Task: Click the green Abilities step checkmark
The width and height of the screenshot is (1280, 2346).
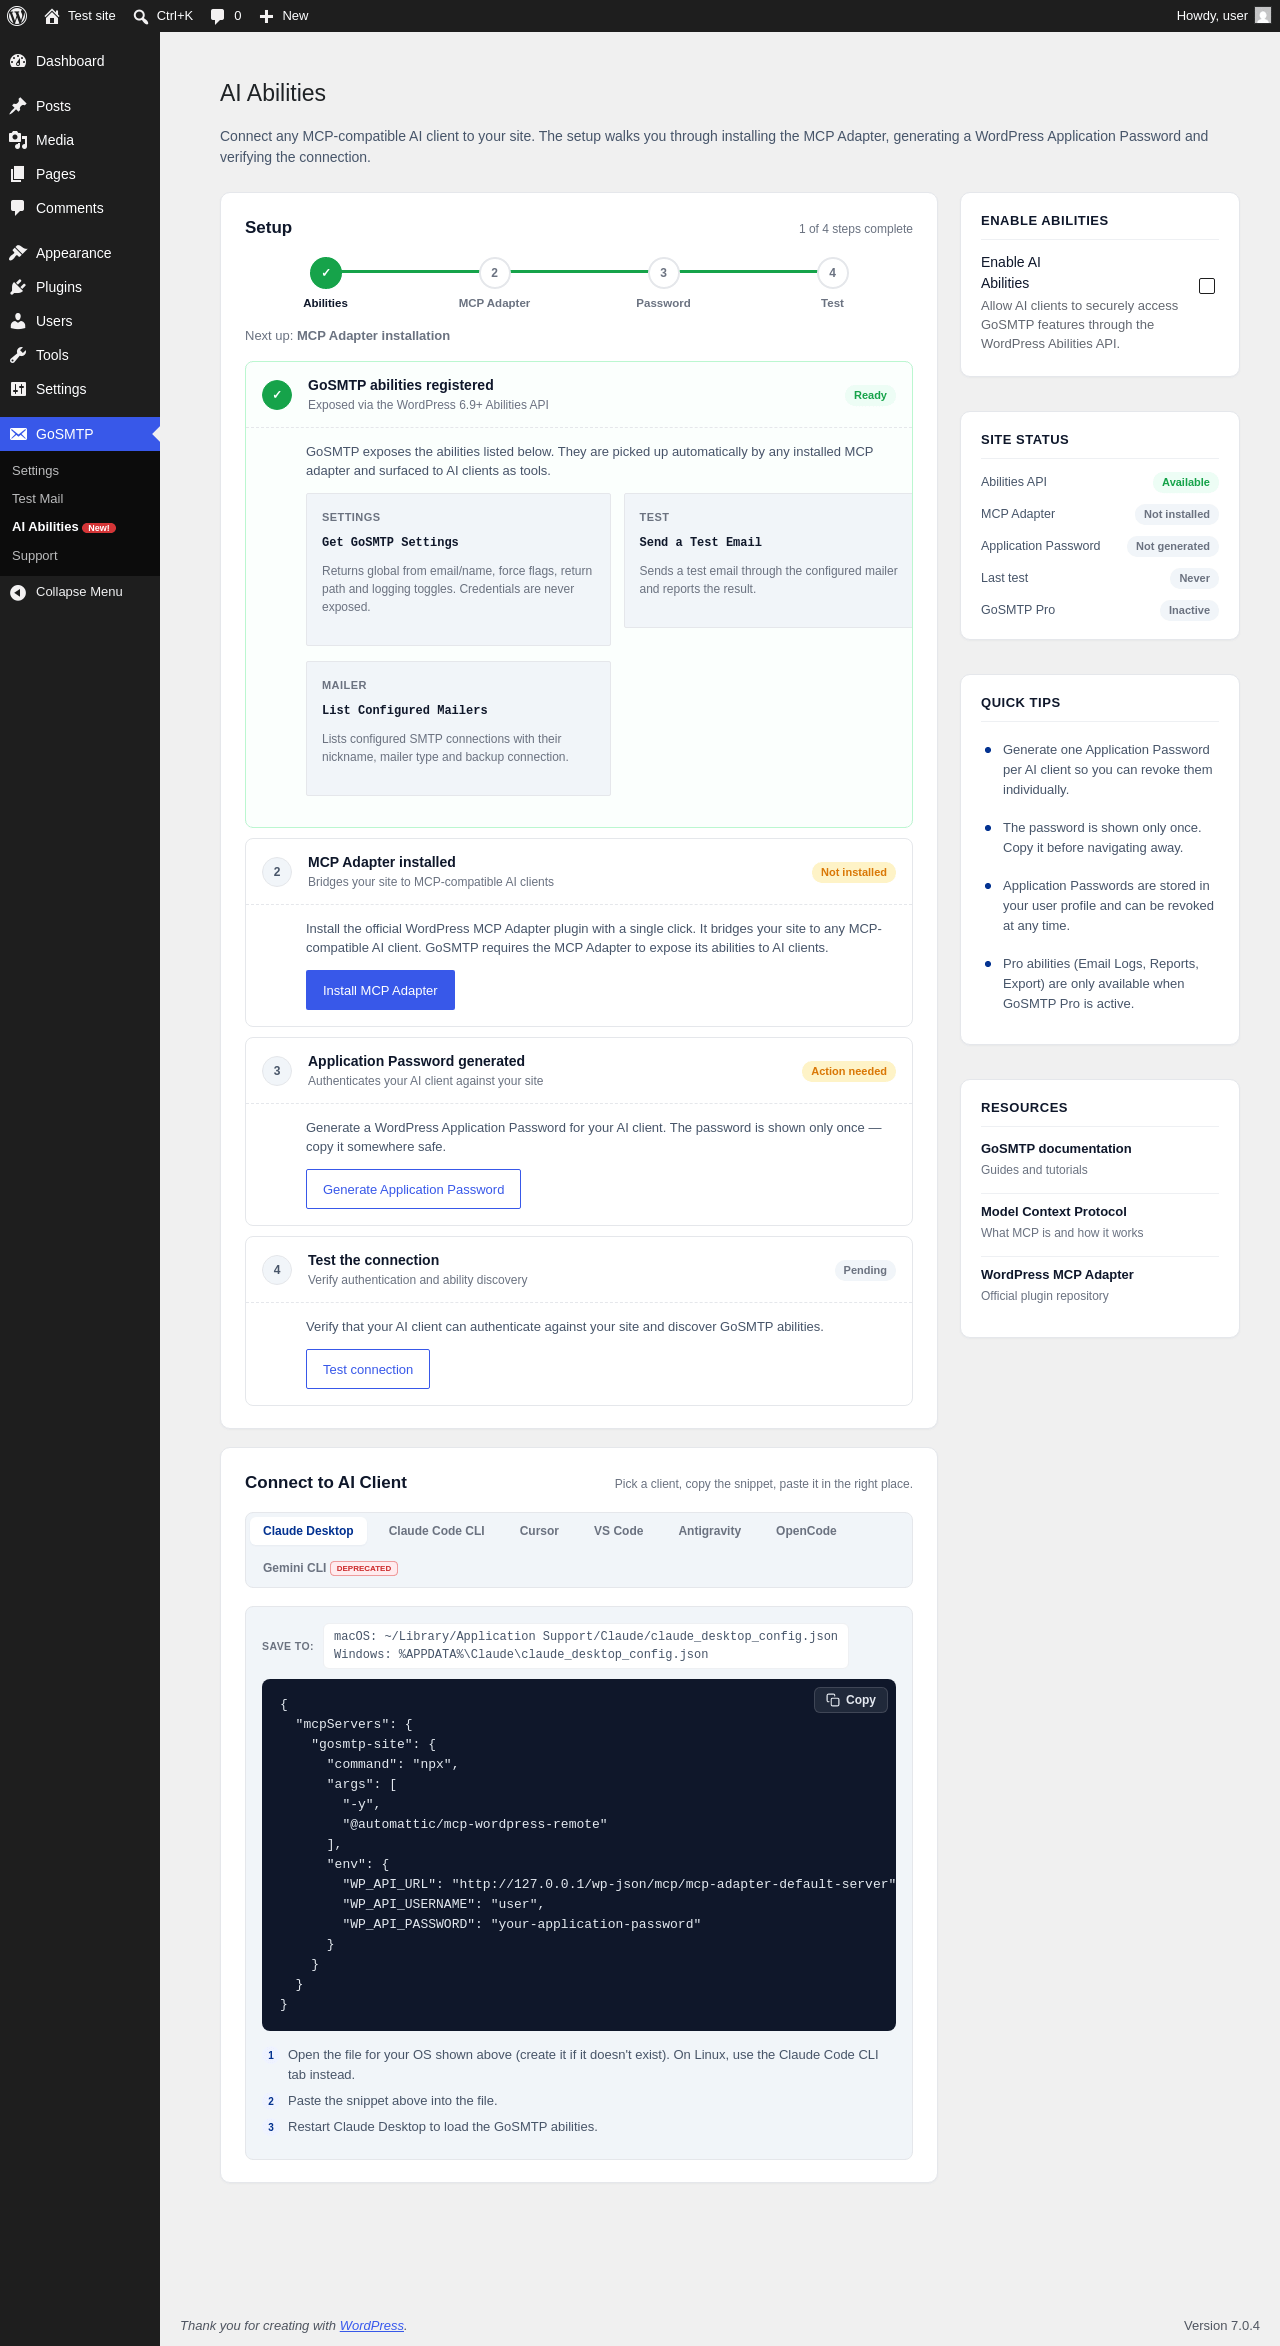Action: pos(326,273)
